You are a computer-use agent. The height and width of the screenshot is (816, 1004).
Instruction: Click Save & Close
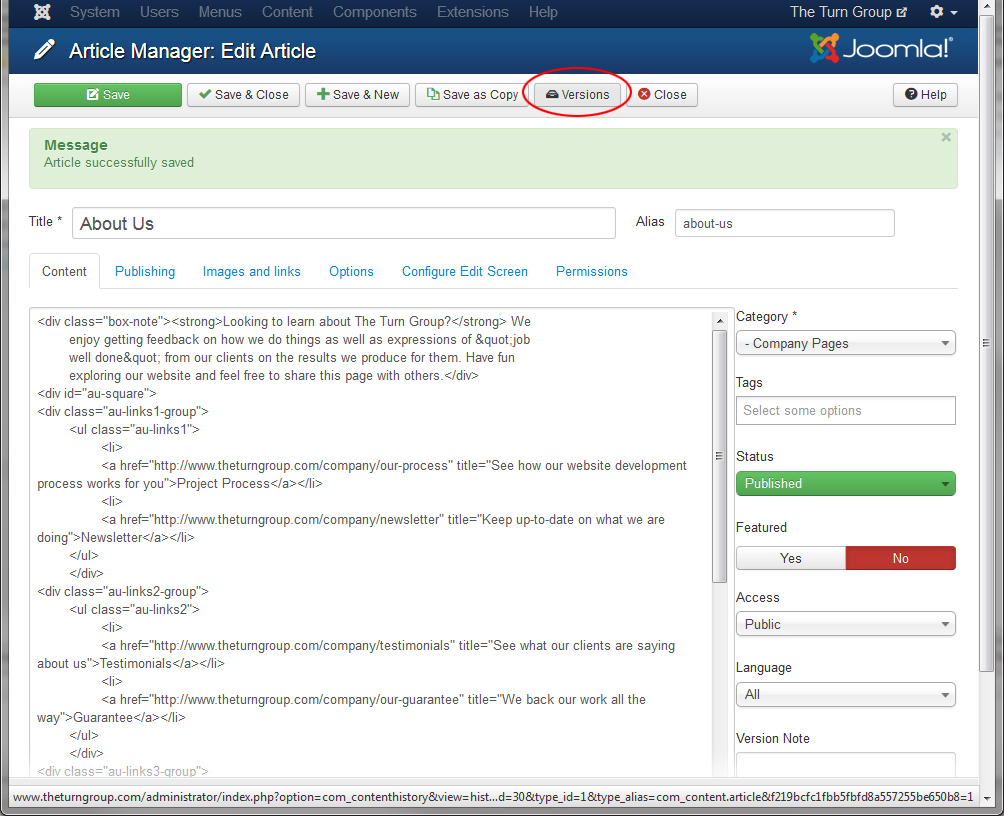(x=243, y=95)
